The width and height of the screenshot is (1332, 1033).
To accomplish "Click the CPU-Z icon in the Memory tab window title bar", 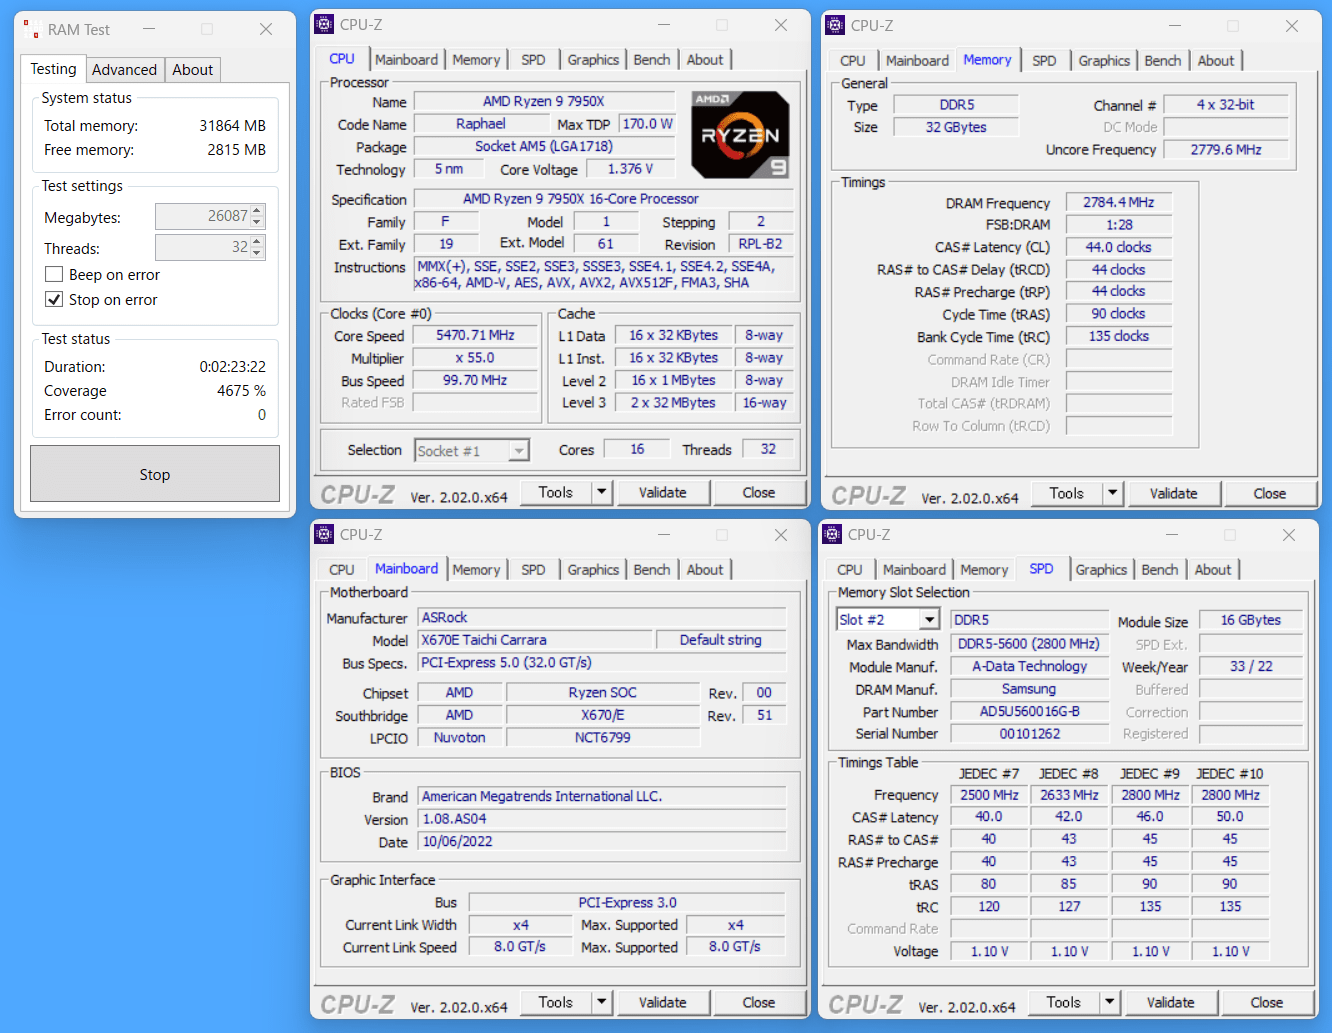I will pos(835,26).
